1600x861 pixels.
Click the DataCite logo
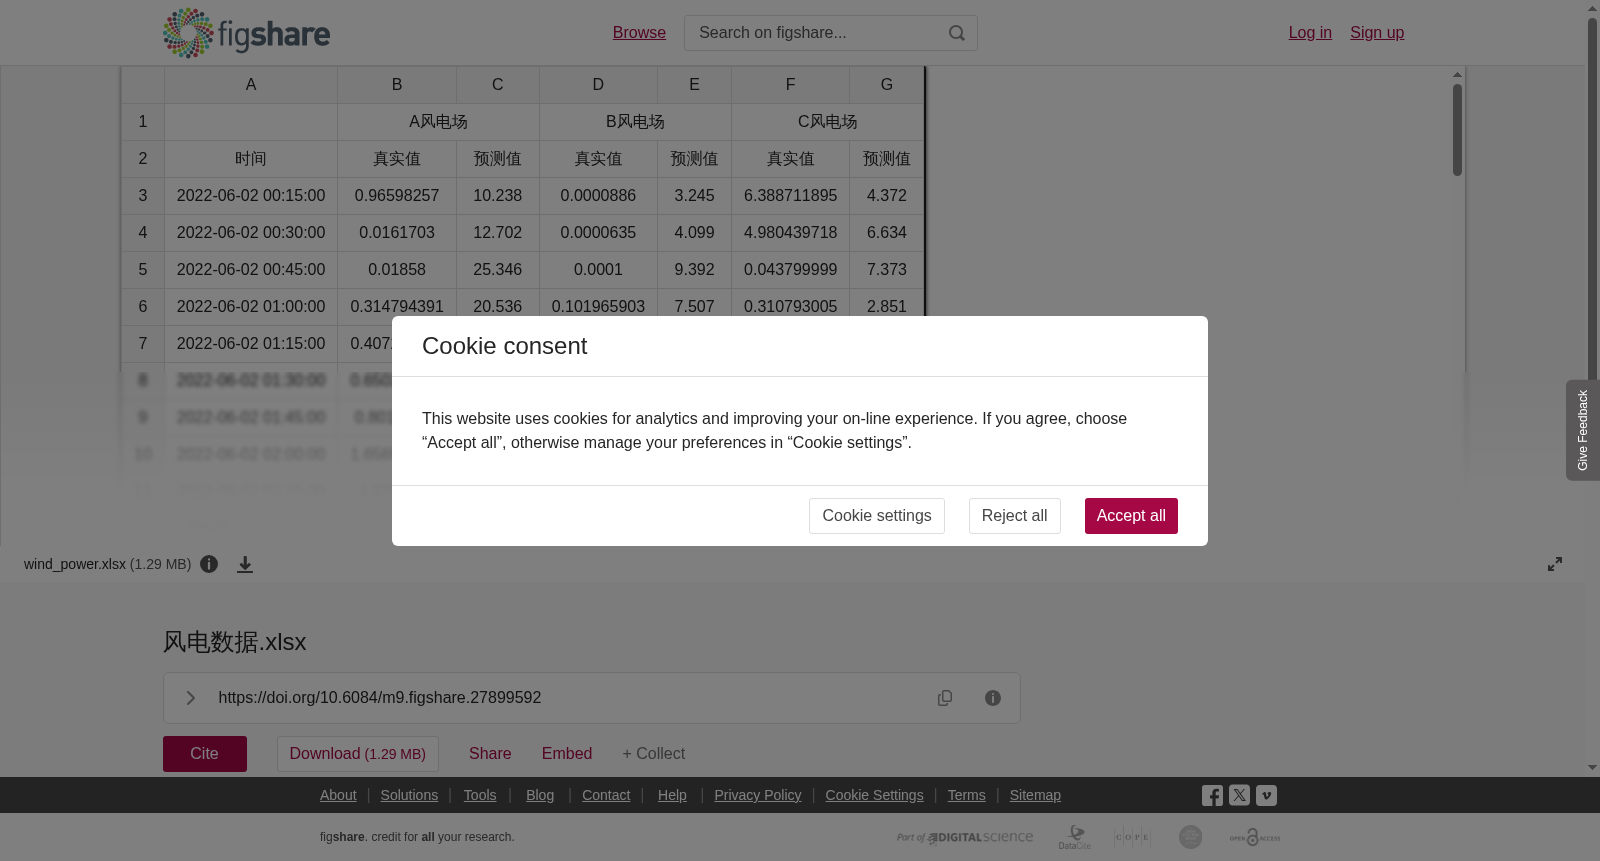(x=1075, y=837)
